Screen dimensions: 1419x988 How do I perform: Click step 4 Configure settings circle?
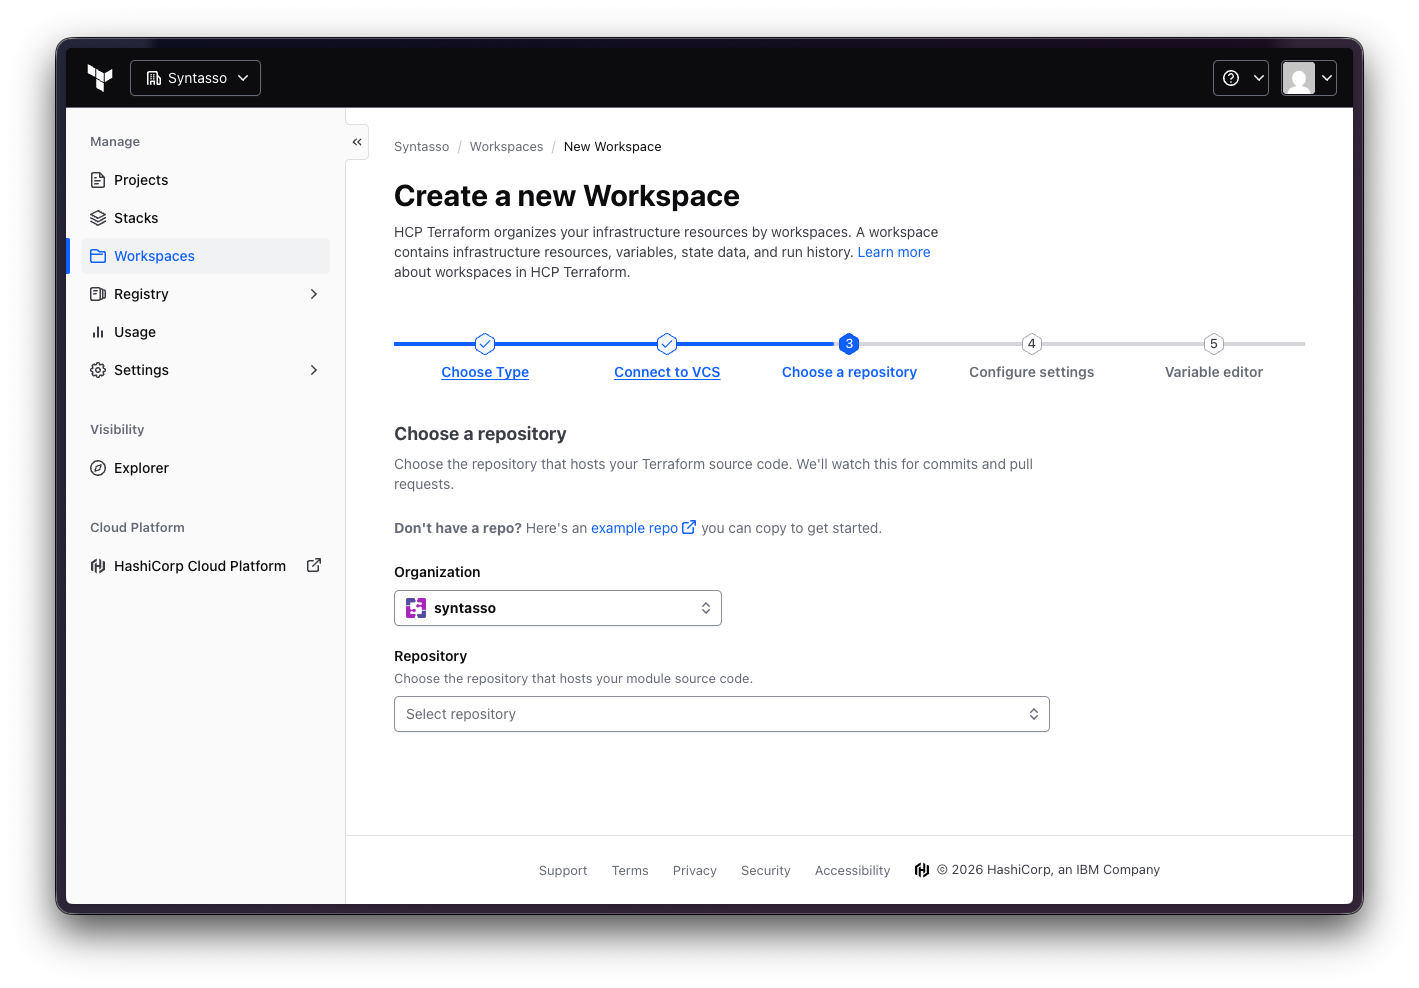1031,343
